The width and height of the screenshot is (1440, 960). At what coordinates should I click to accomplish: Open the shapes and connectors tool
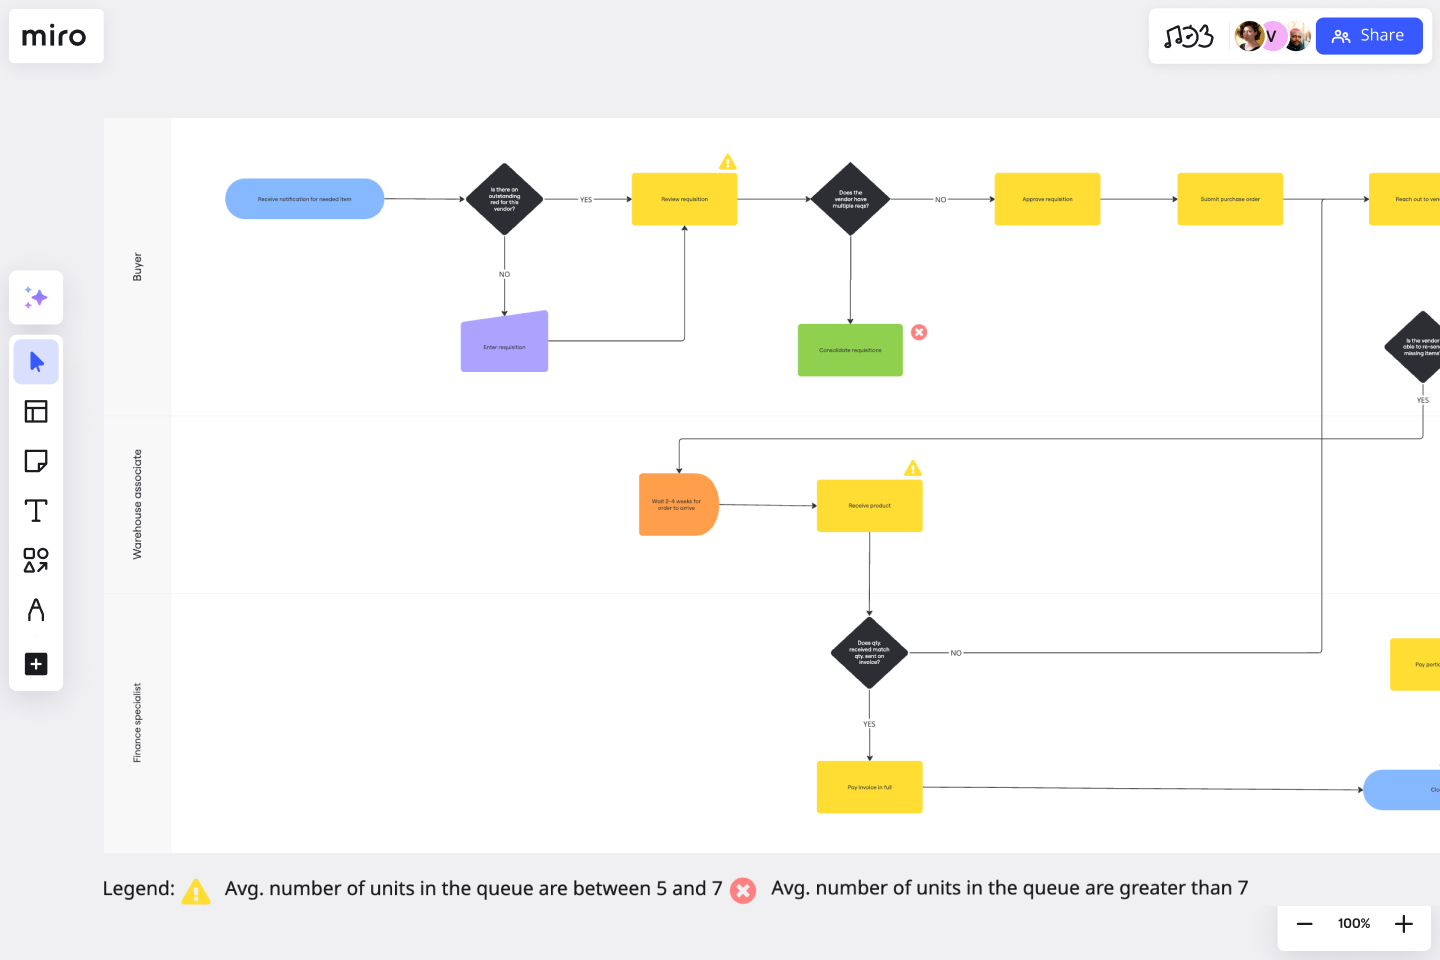[36, 562]
